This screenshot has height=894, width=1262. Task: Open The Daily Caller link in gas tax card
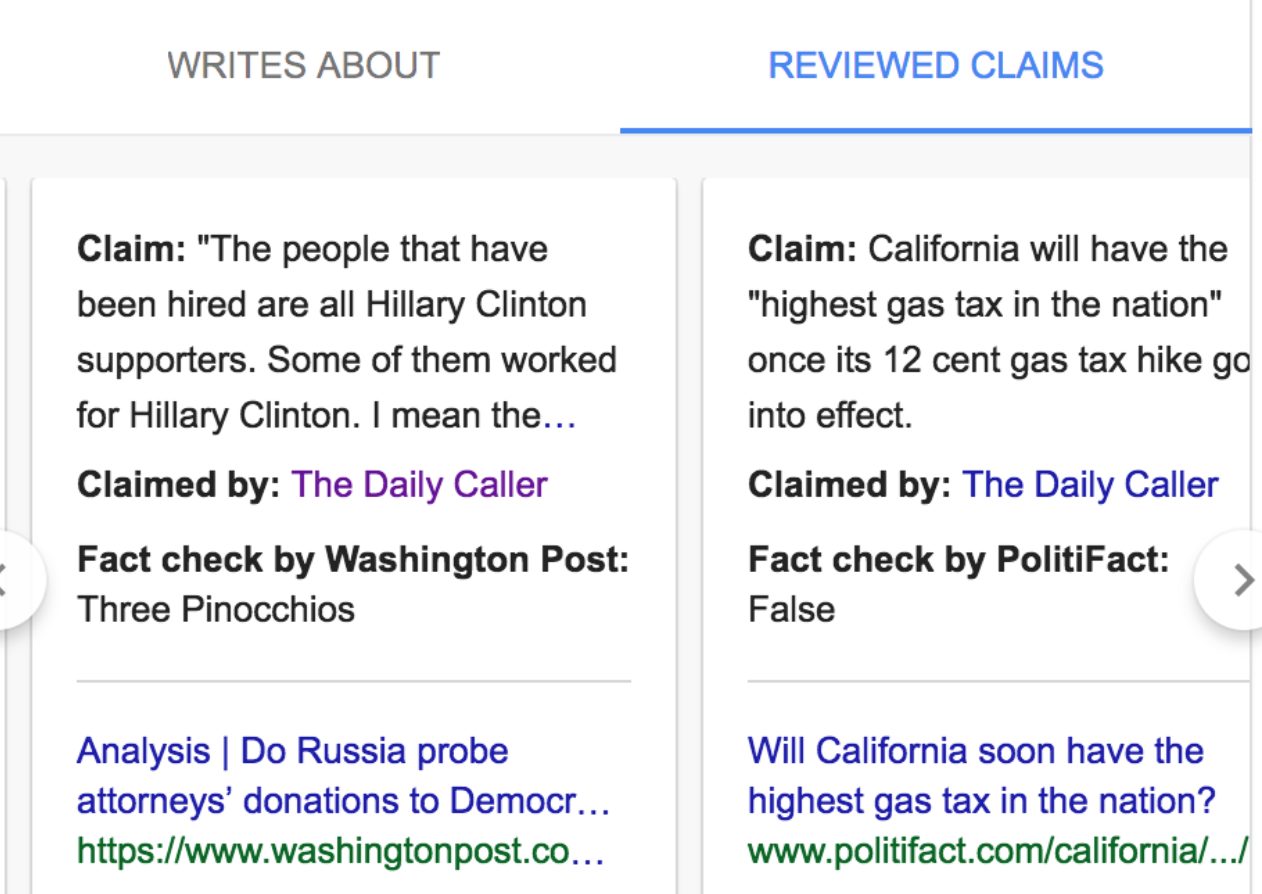[1090, 485]
